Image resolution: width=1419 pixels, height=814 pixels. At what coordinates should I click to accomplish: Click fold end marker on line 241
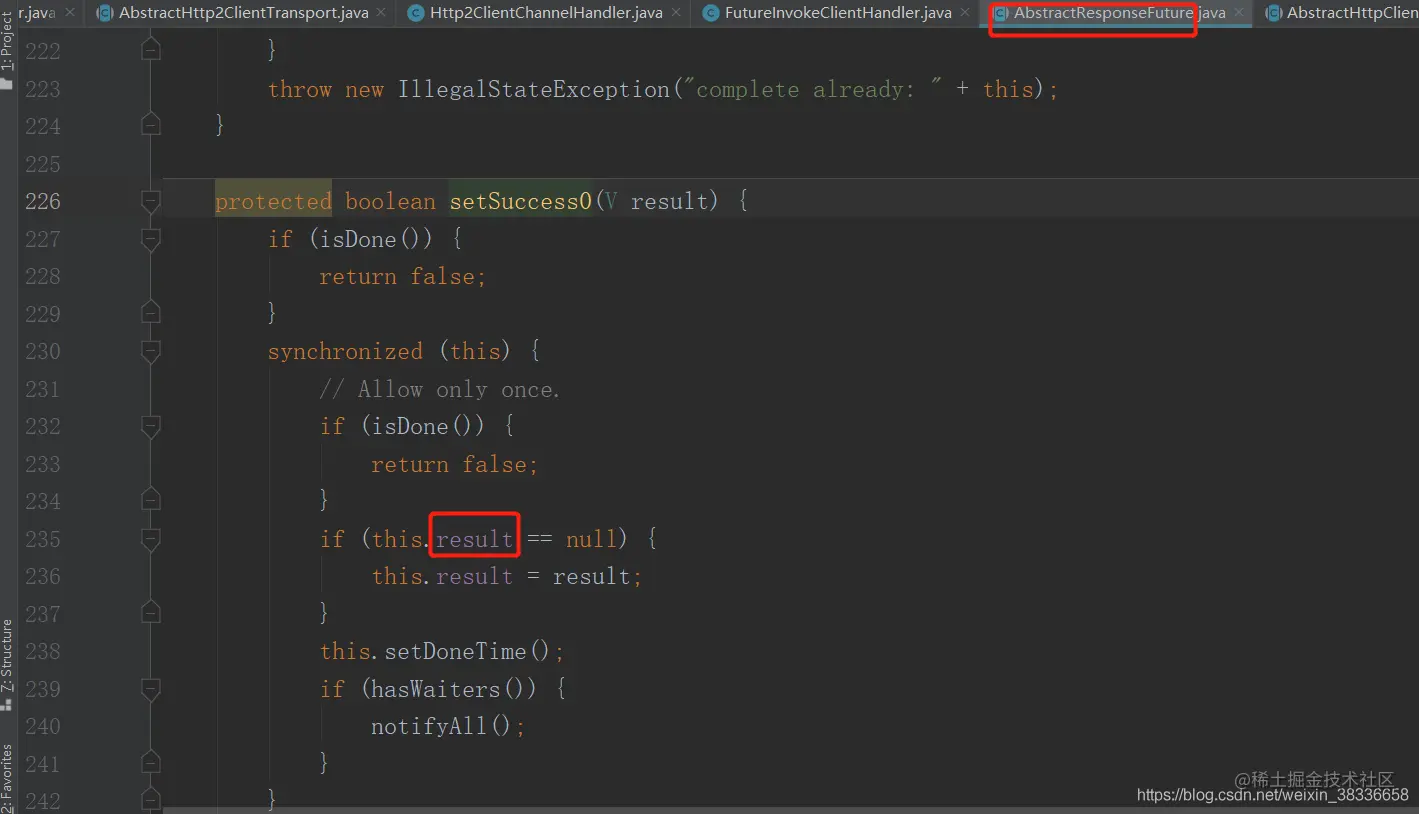(151, 763)
